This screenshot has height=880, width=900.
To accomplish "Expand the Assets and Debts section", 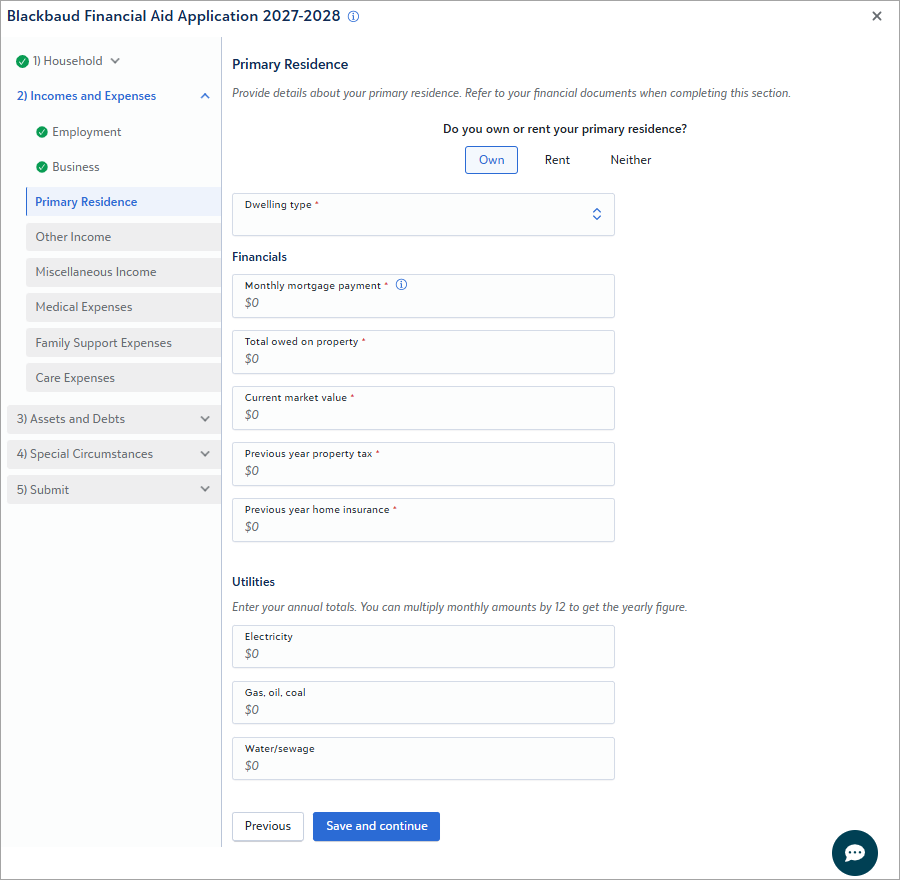I will (x=114, y=419).
